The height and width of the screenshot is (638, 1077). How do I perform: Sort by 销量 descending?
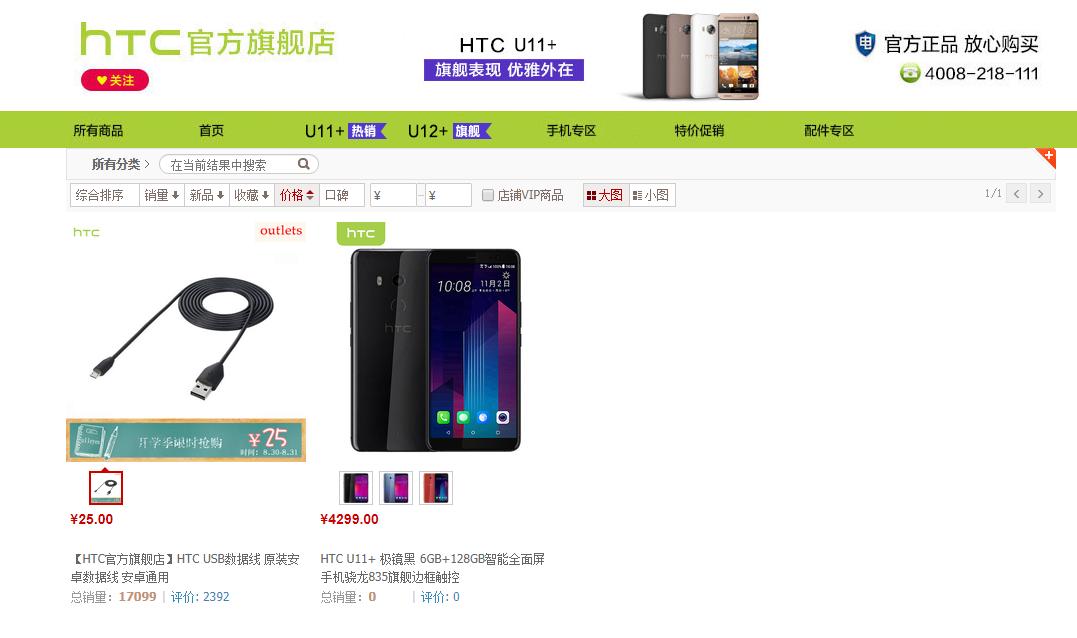point(161,195)
